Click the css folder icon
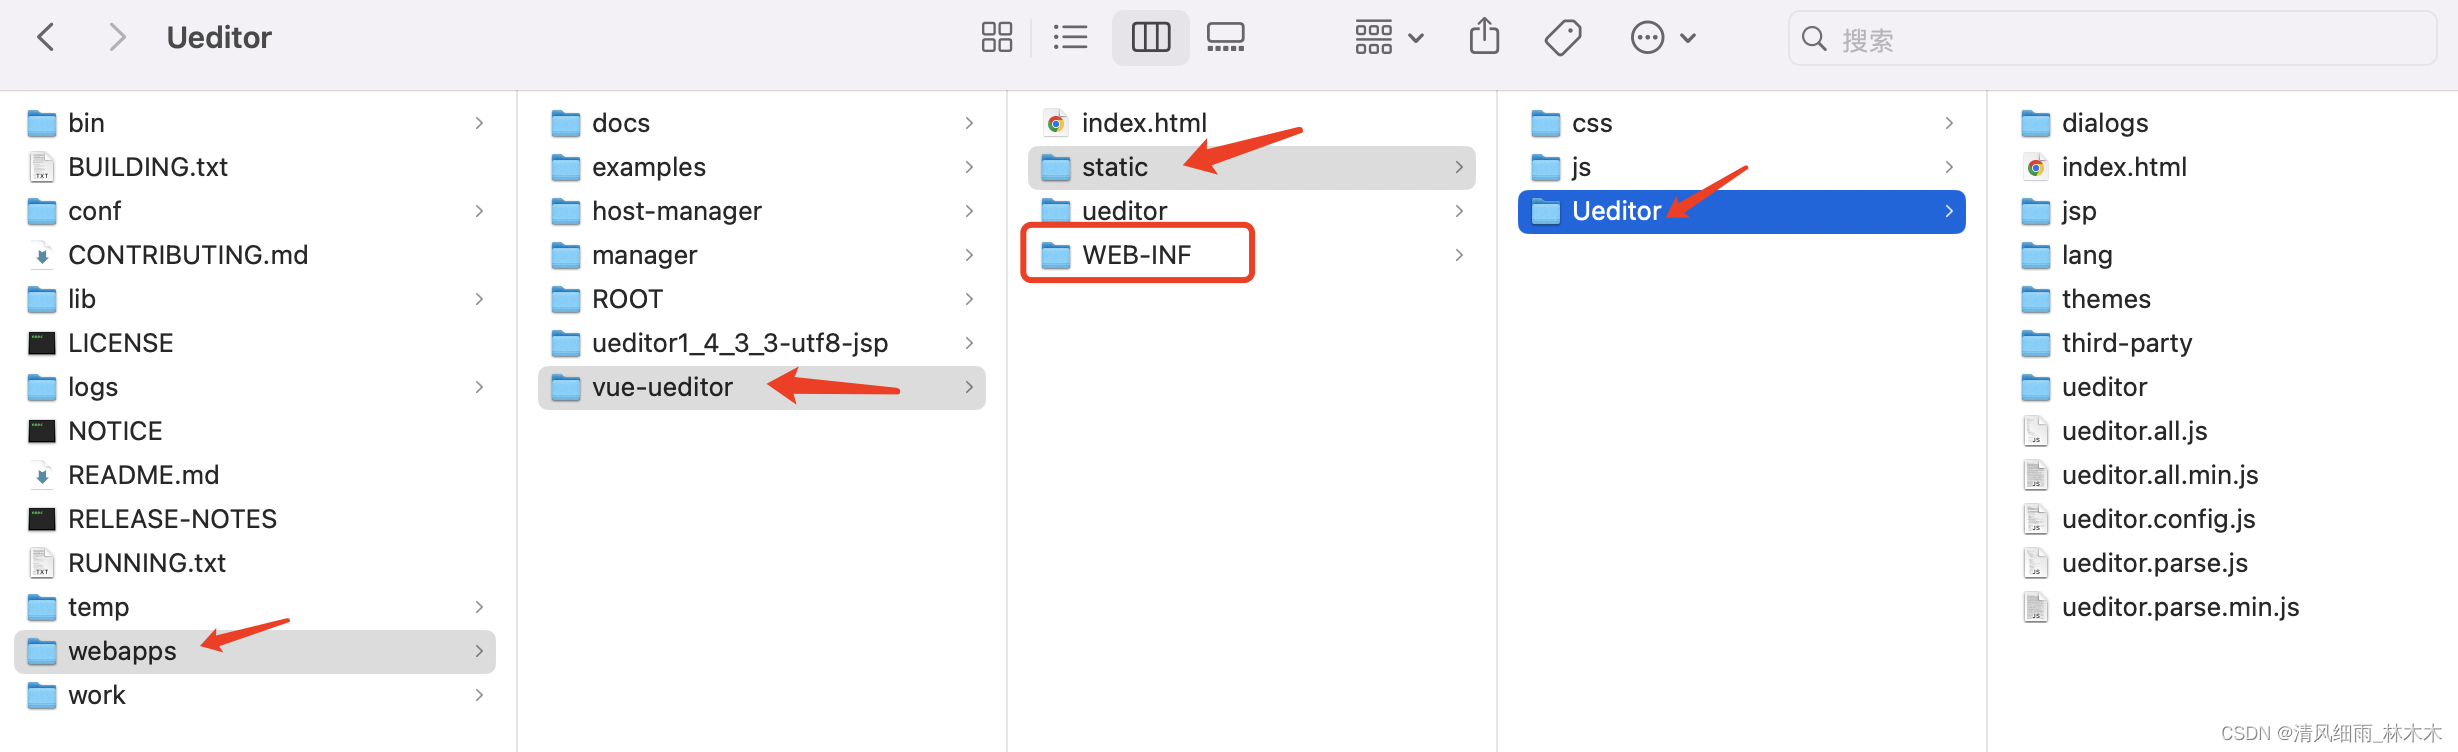The height and width of the screenshot is (752, 2458). point(1546,123)
